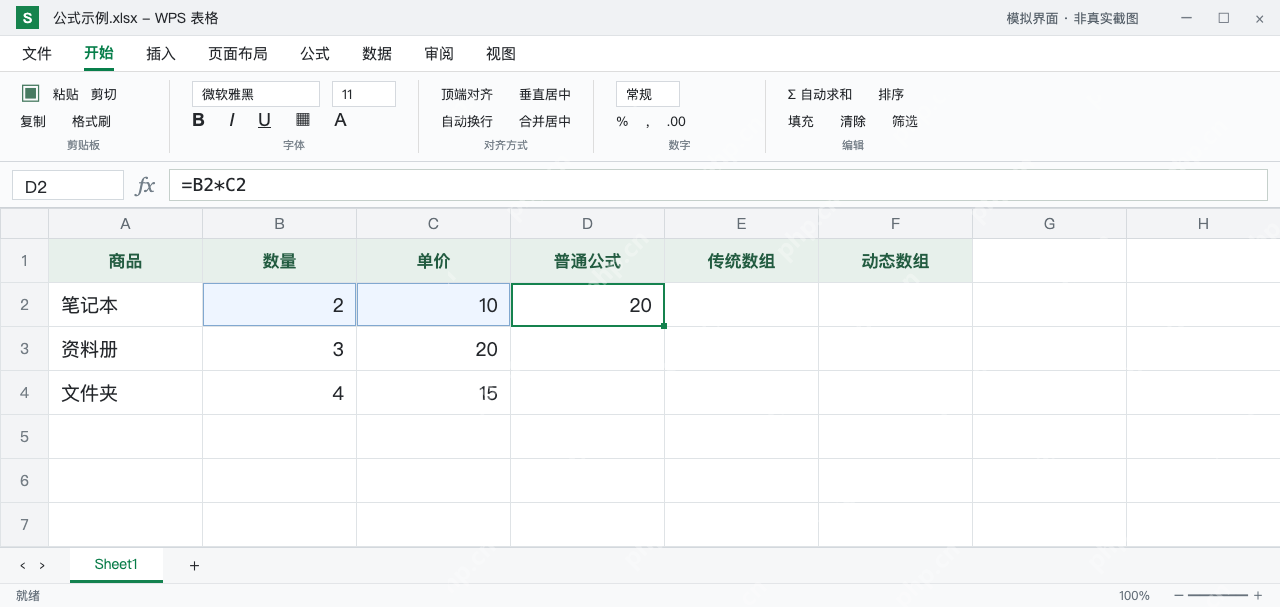Click the 100% zoom level text
Screen dimensions: 1280x608
point(1134,595)
